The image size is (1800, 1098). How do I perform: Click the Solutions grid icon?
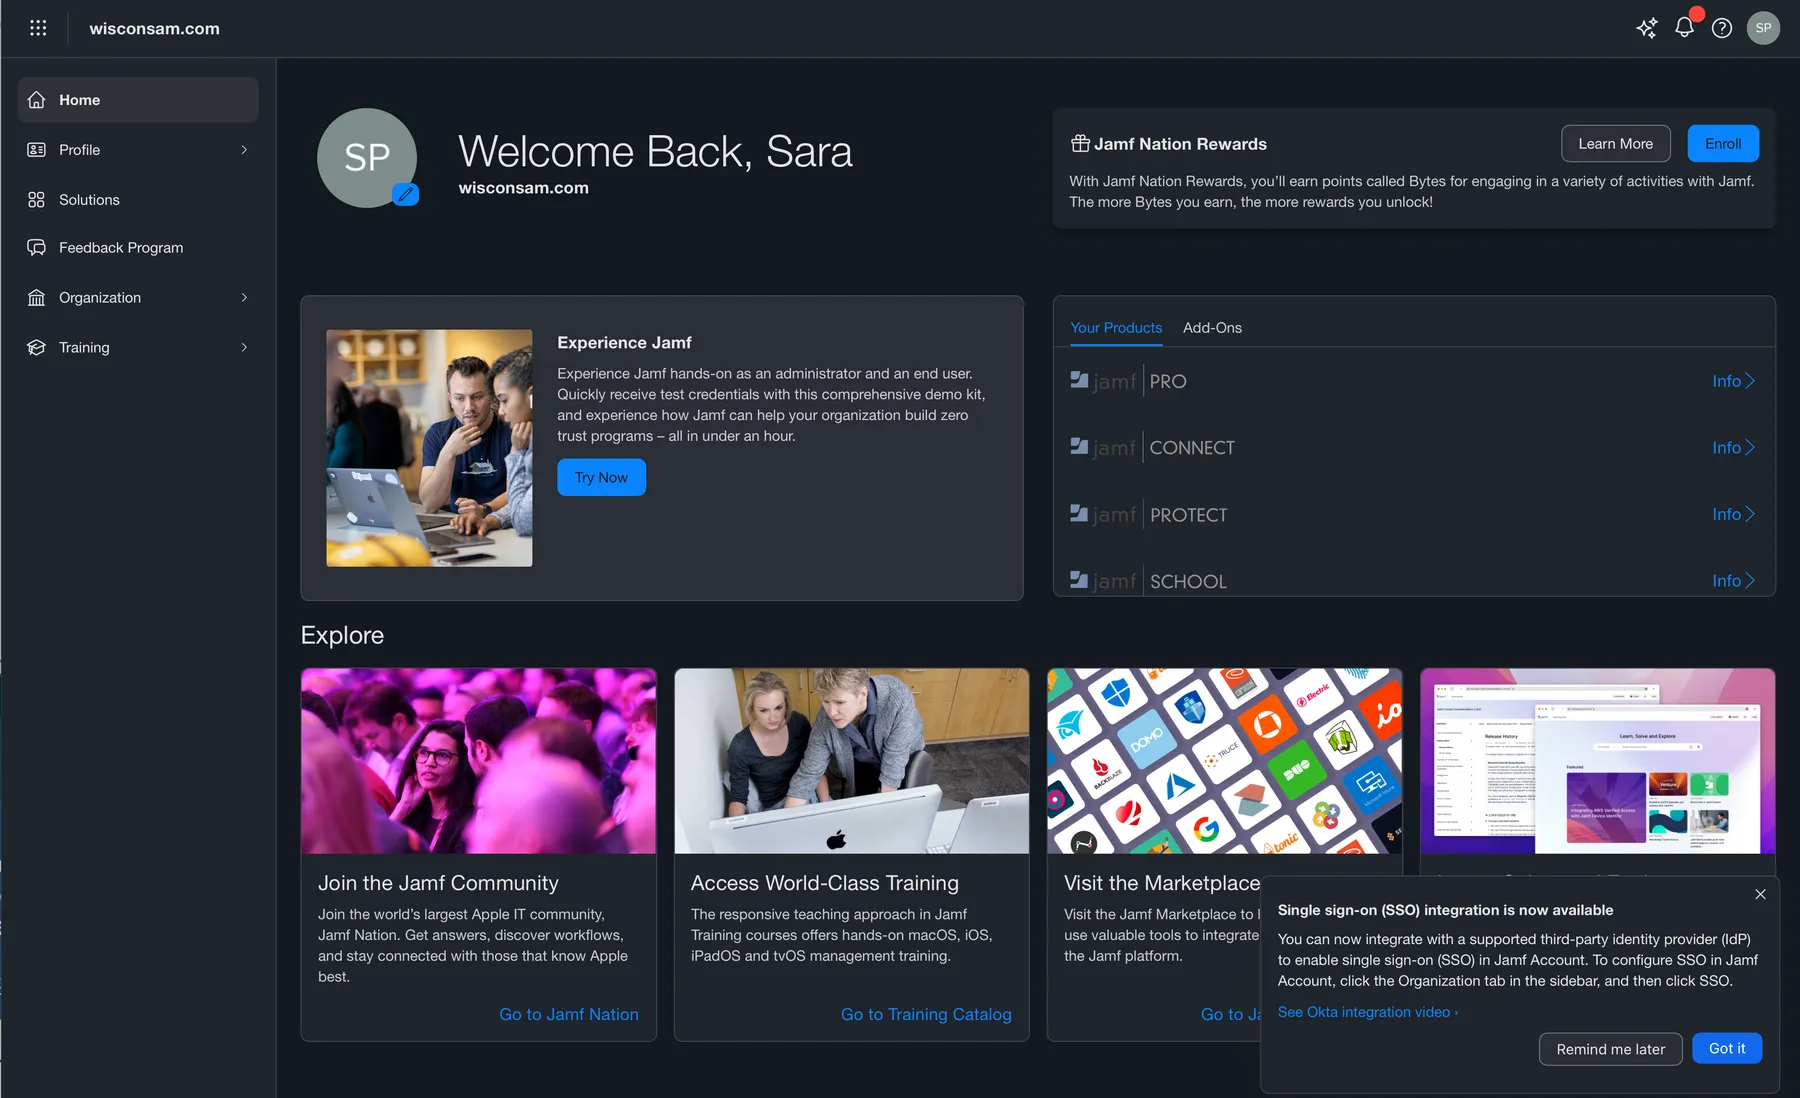pyautogui.click(x=37, y=200)
